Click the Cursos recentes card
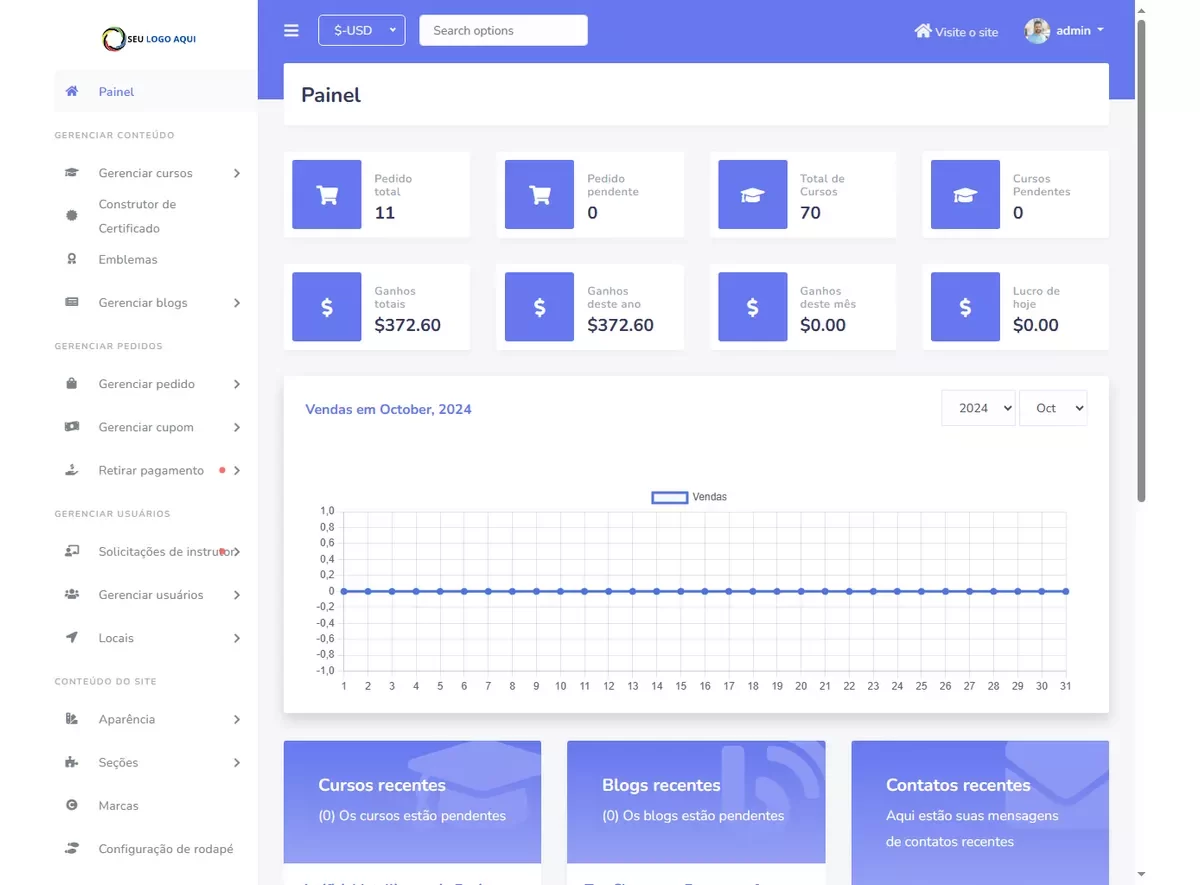Image resolution: width=1200 pixels, height=885 pixels. click(412, 800)
